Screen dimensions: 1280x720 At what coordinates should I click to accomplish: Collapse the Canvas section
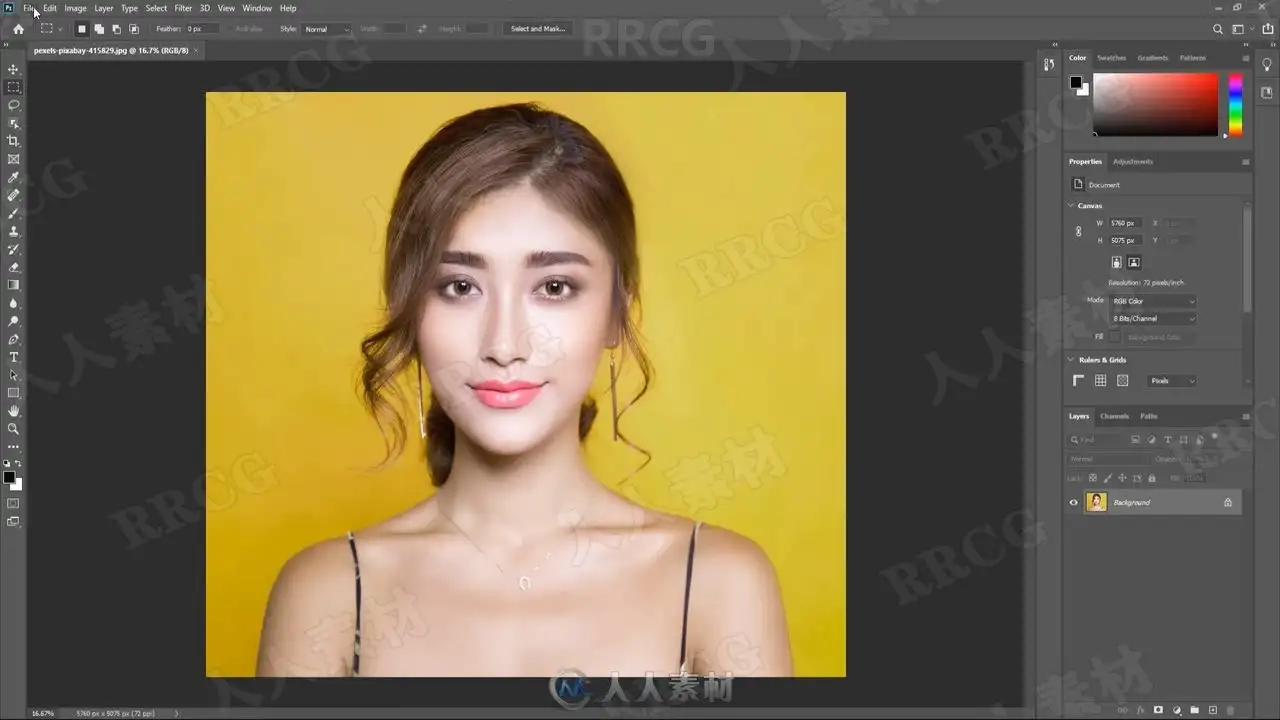click(x=1071, y=206)
